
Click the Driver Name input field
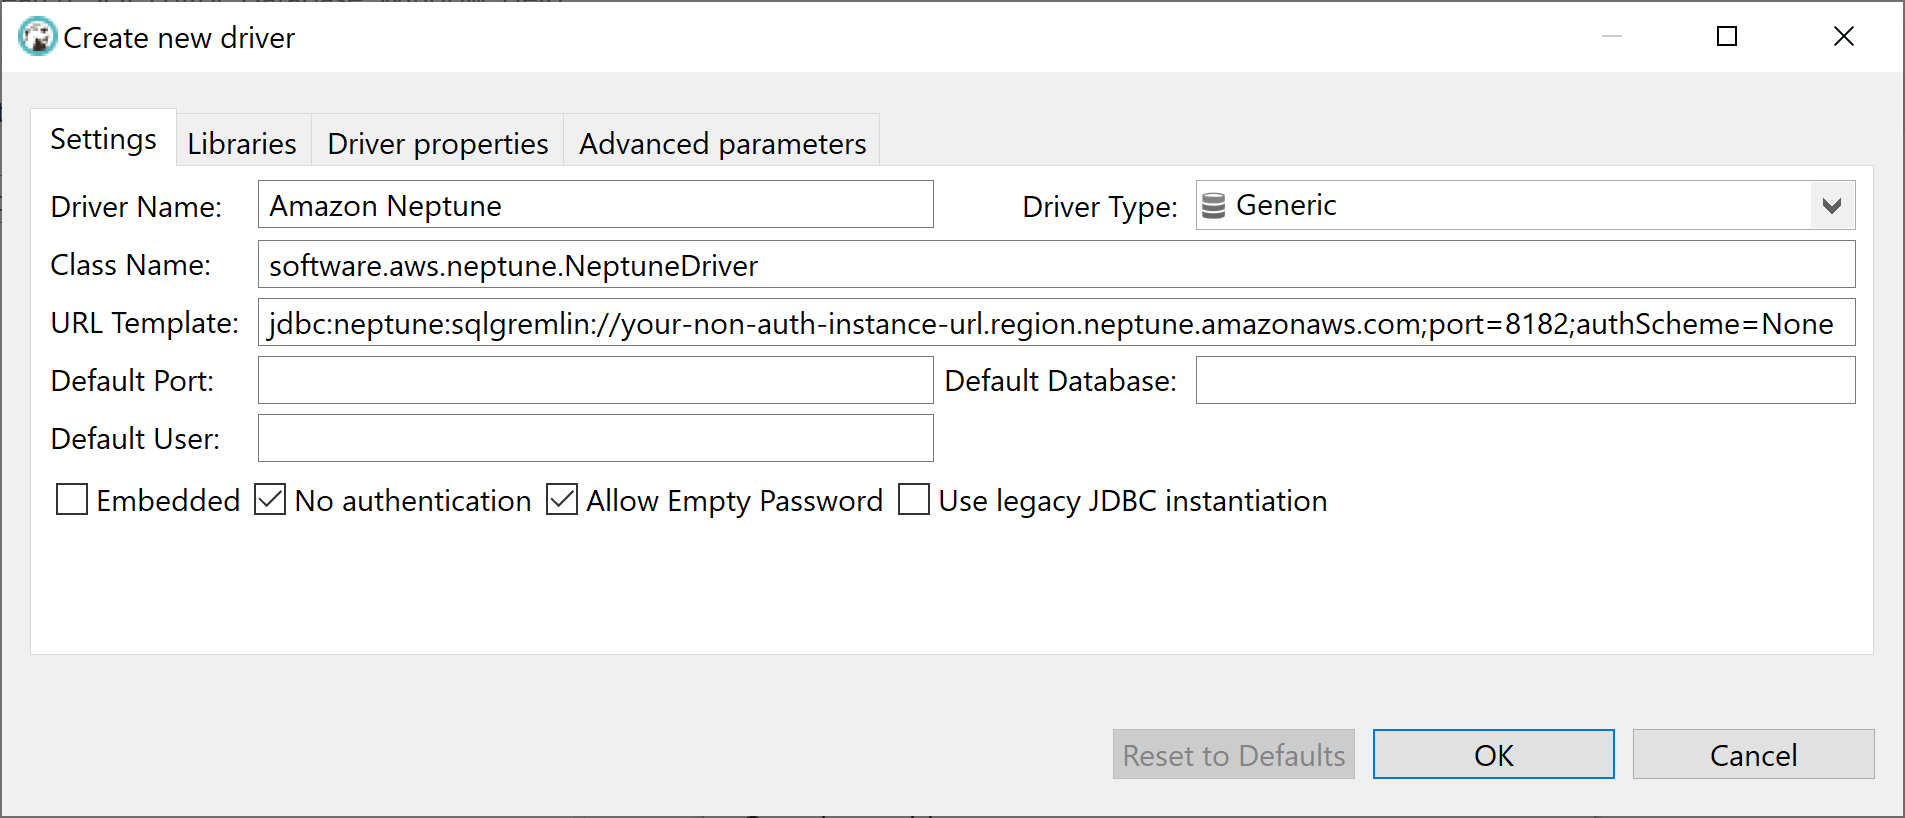596,204
